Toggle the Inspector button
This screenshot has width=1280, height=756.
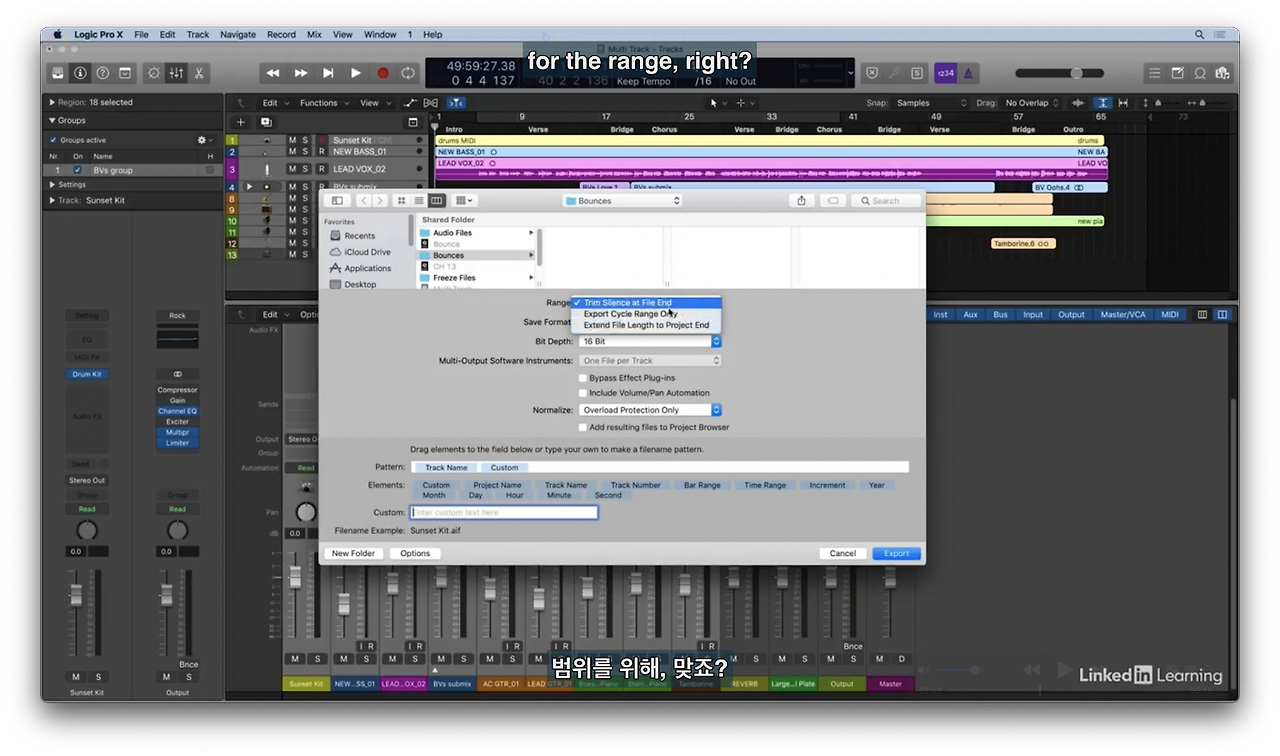click(x=81, y=73)
